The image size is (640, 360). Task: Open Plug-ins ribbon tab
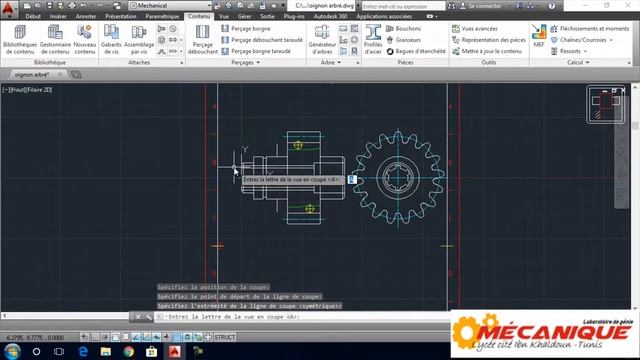[294, 16]
